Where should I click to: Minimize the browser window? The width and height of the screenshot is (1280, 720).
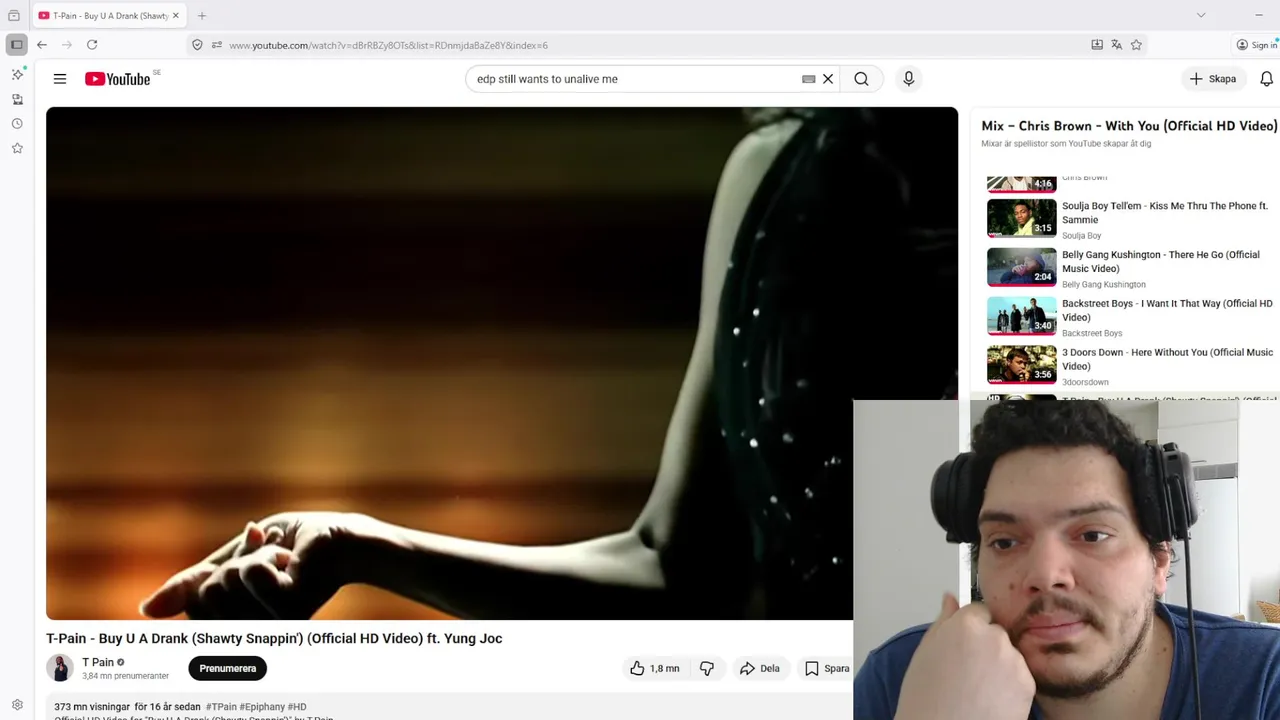[x=1258, y=15]
